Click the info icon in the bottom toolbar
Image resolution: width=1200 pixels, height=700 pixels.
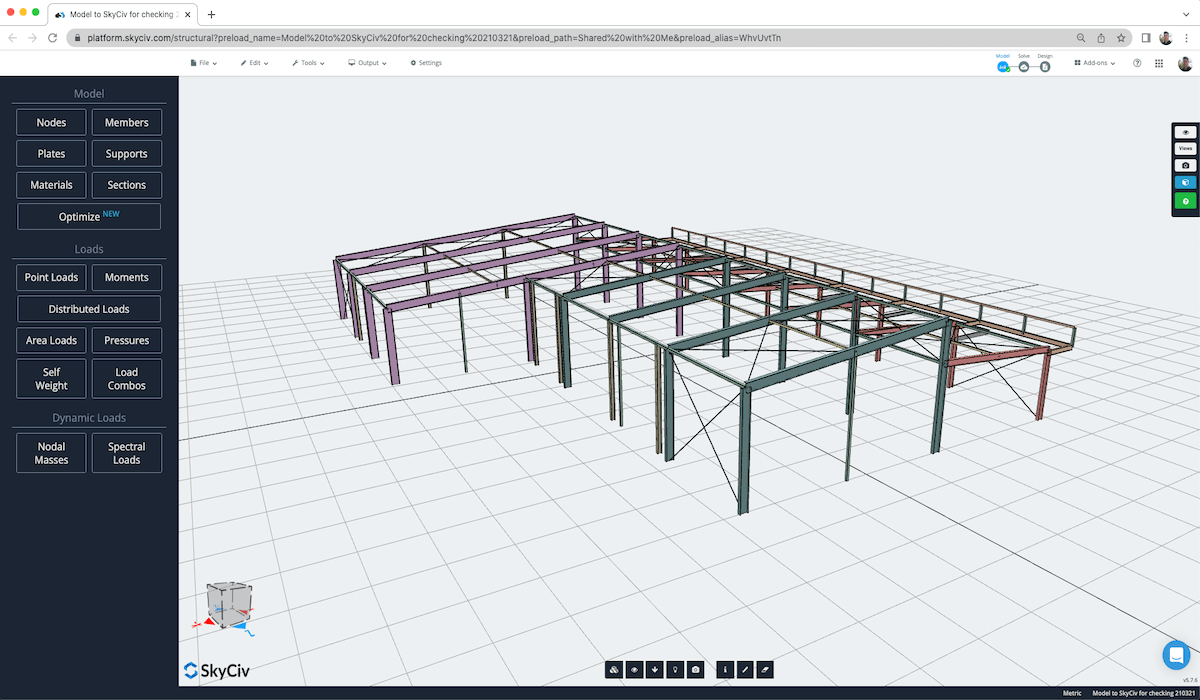tap(725, 669)
